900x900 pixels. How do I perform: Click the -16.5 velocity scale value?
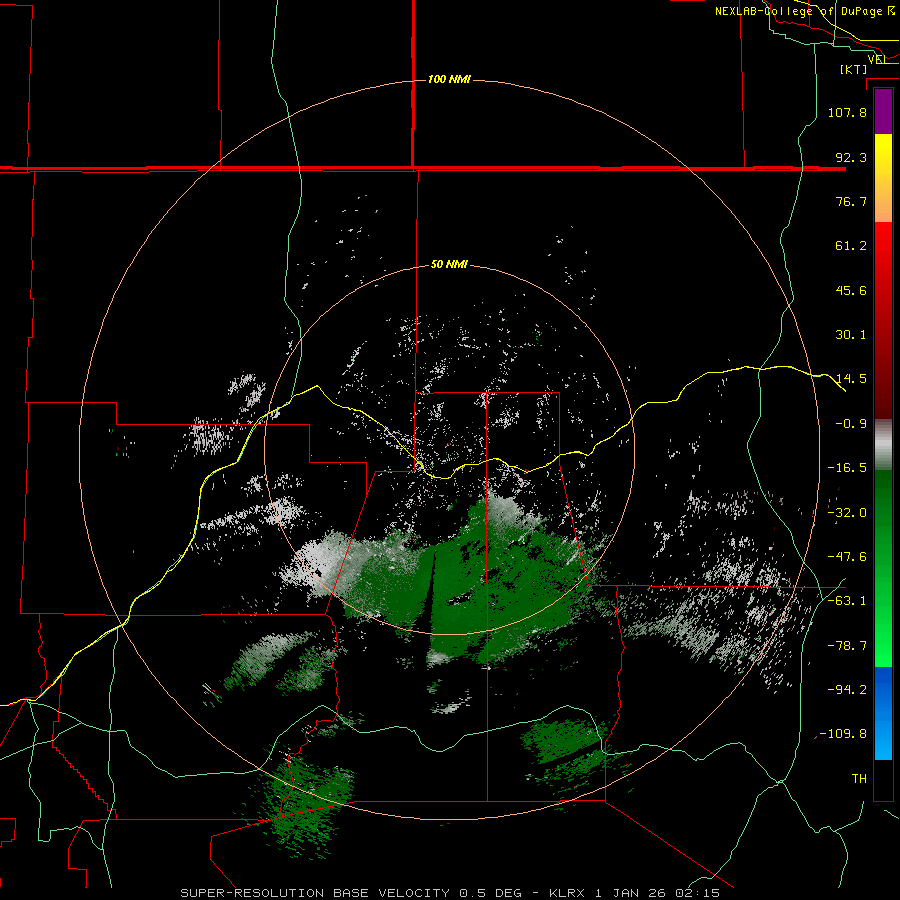coord(847,468)
